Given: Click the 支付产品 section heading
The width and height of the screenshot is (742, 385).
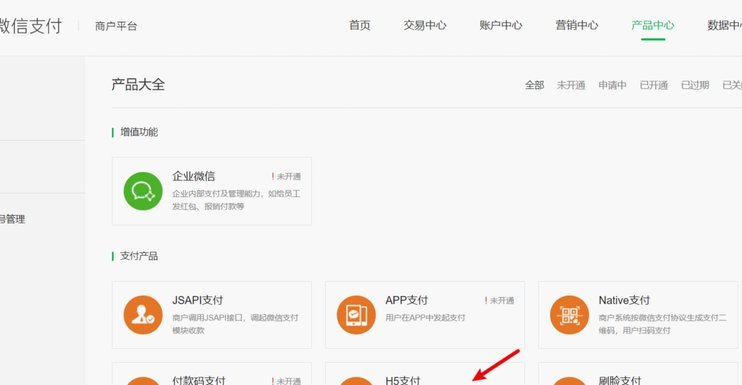Looking at the screenshot, I should click(x=139, y=256).
